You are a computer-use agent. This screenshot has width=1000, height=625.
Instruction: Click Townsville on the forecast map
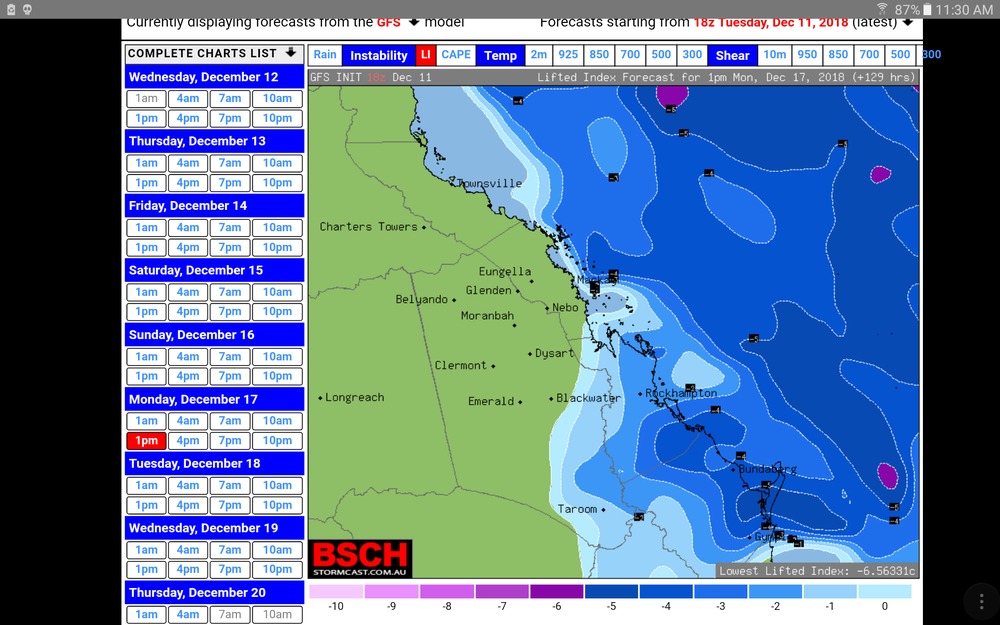point(489,184)
